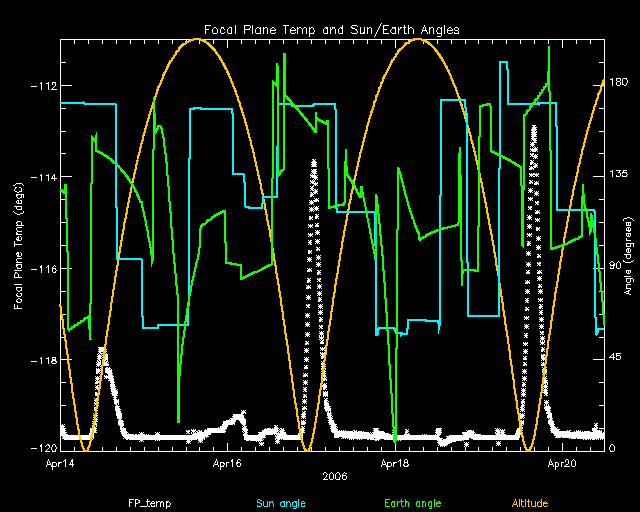Click the -116 left axis tick label
This screenshot has width=640, height=512.
click(43, 269)
